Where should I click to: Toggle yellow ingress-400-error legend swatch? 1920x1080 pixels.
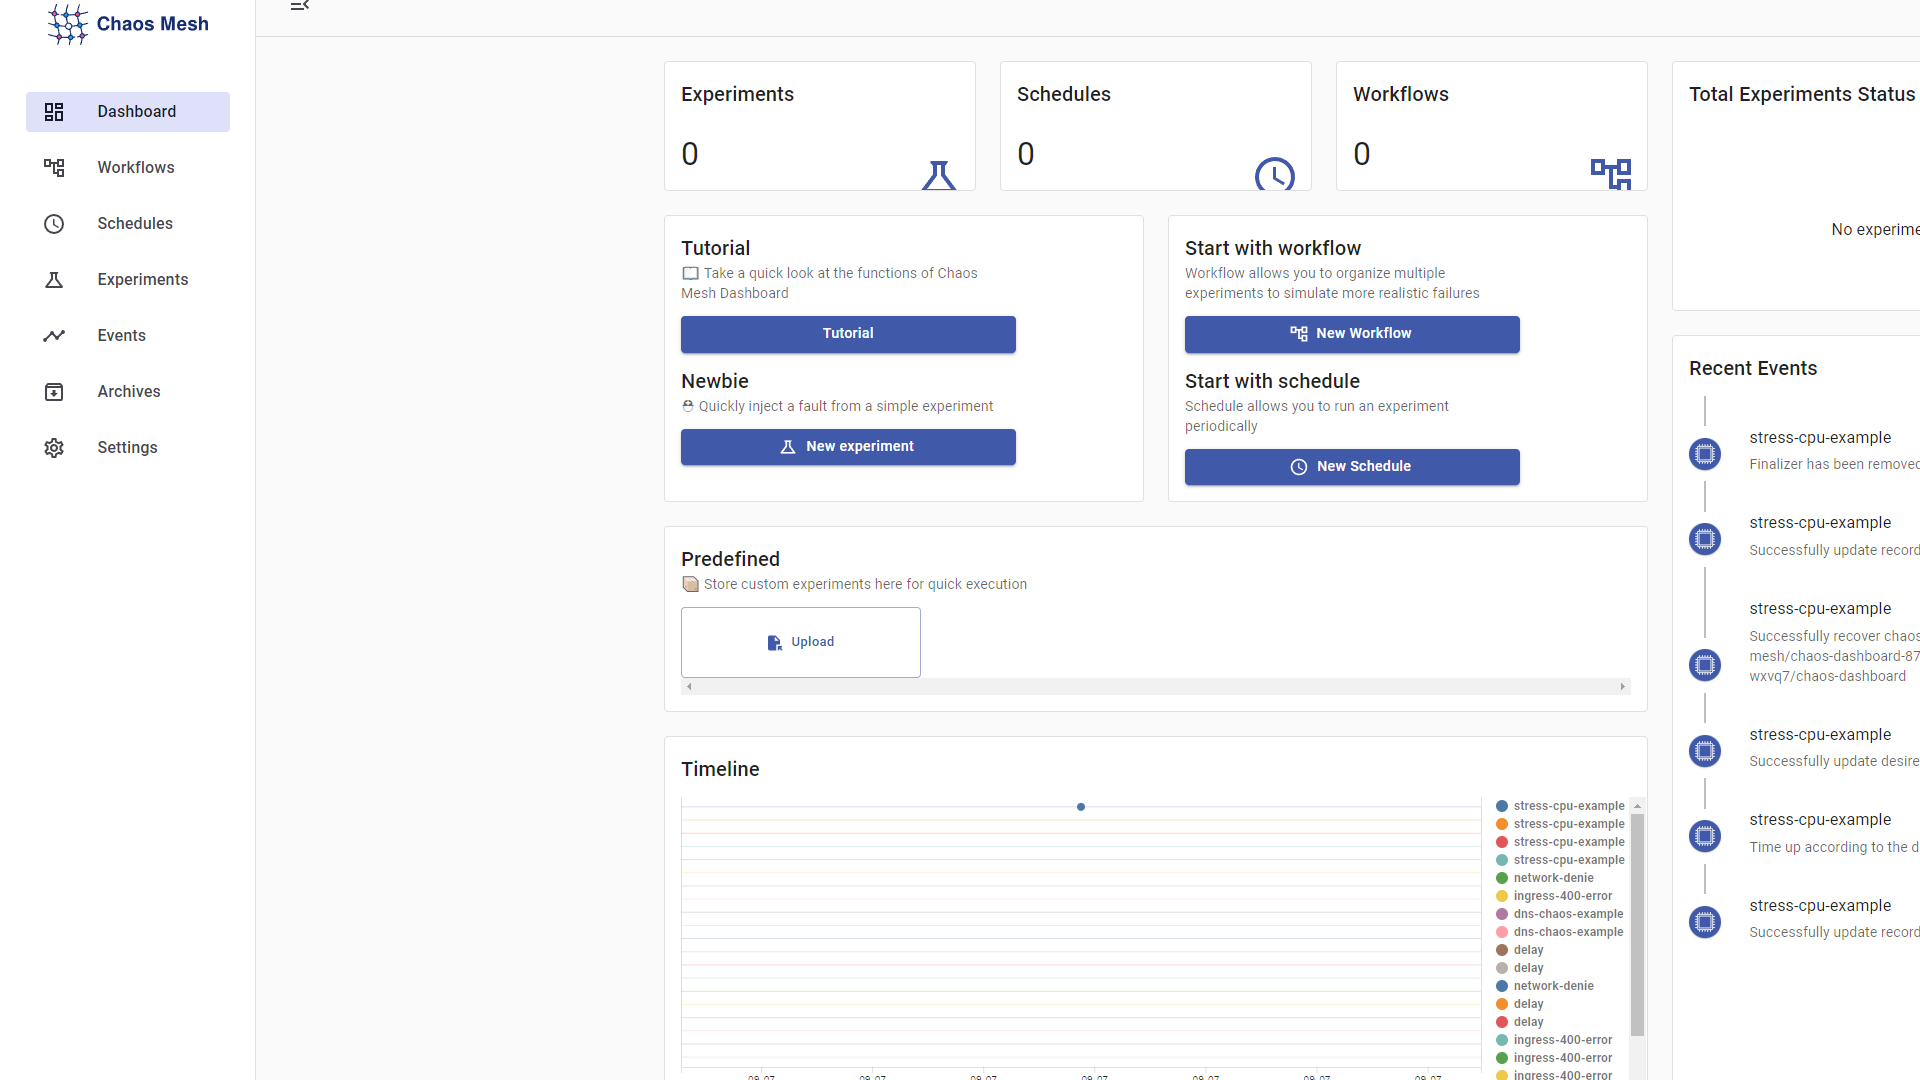pyautogui.click(x=1501, y=896)
